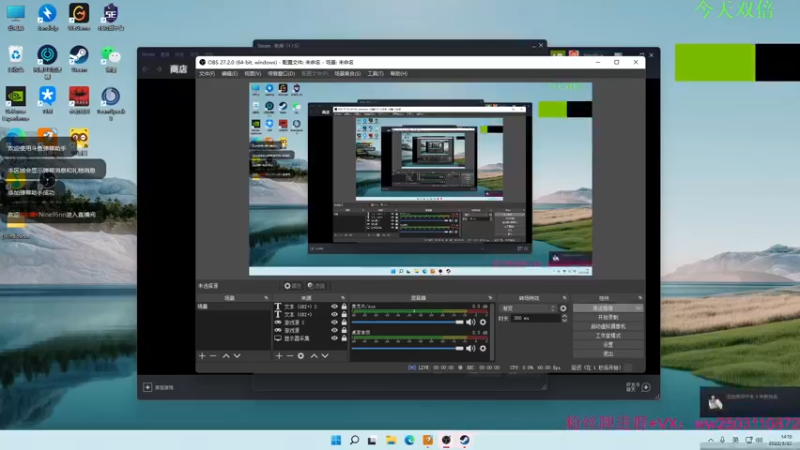Remove the selected source with minus icon
This screenshot has width=800, height=450.
click(x=290, y=356)
